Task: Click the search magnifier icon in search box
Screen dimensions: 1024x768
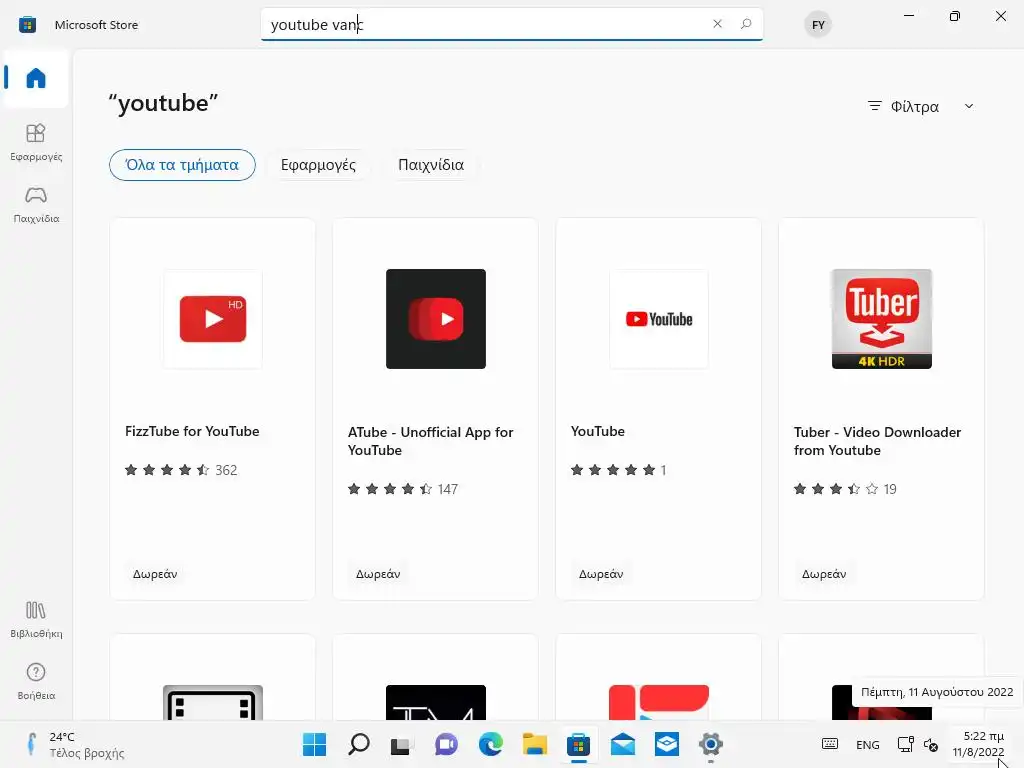Action: point(746,24)
